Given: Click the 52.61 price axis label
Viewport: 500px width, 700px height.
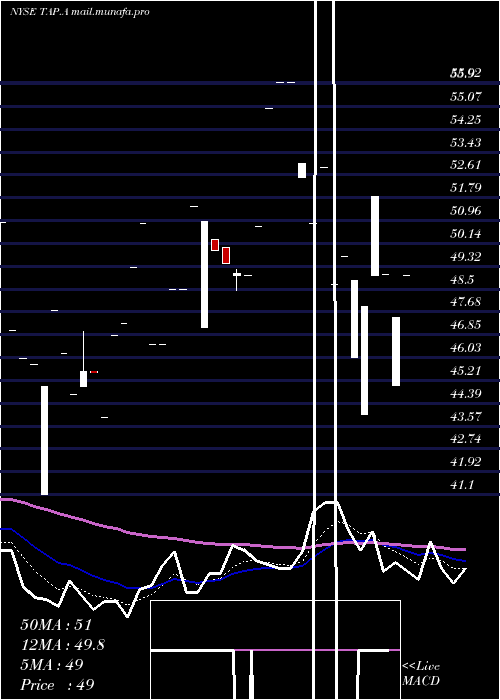Looking at the screenshot, I should point(466,165).
